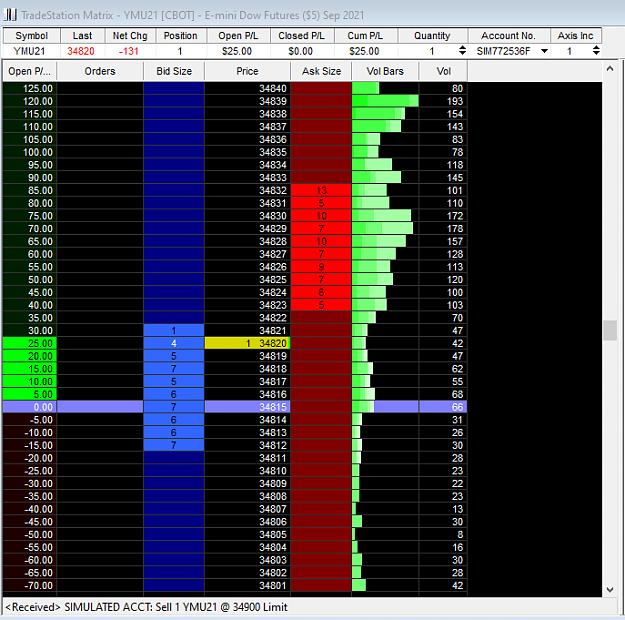Image resolution: width=625 pixels, height=620 pixels.
Task: Click the Closed P/L column header
Action: (x=302, y=36)
